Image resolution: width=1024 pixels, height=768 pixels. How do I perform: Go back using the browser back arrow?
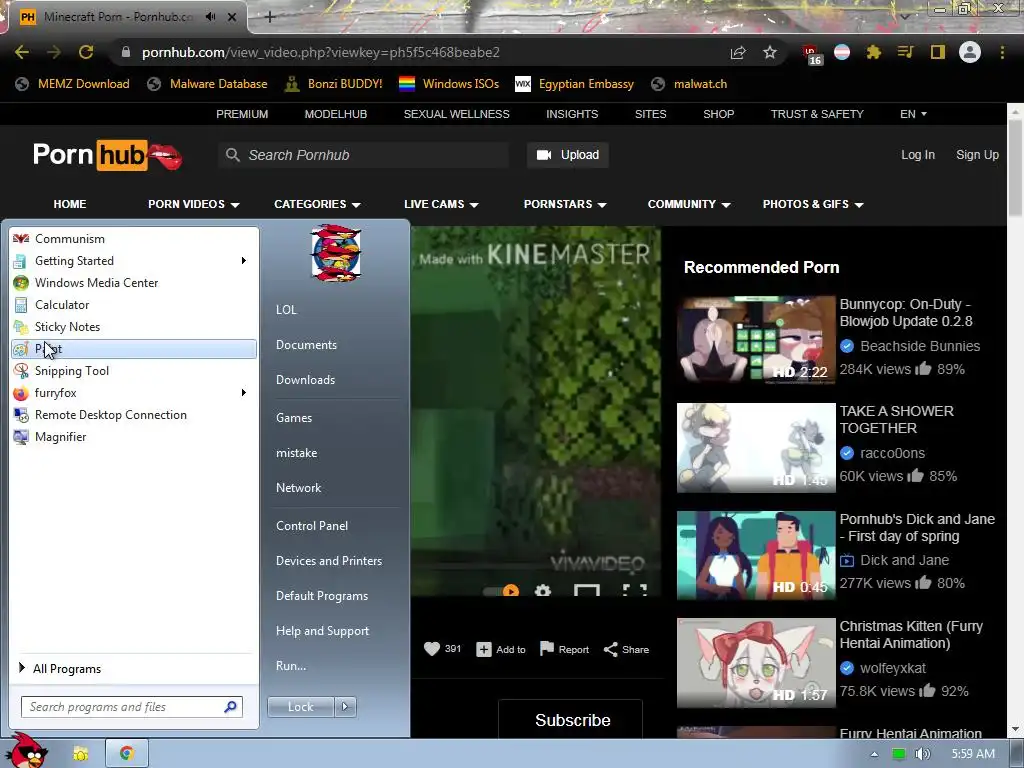22,52
